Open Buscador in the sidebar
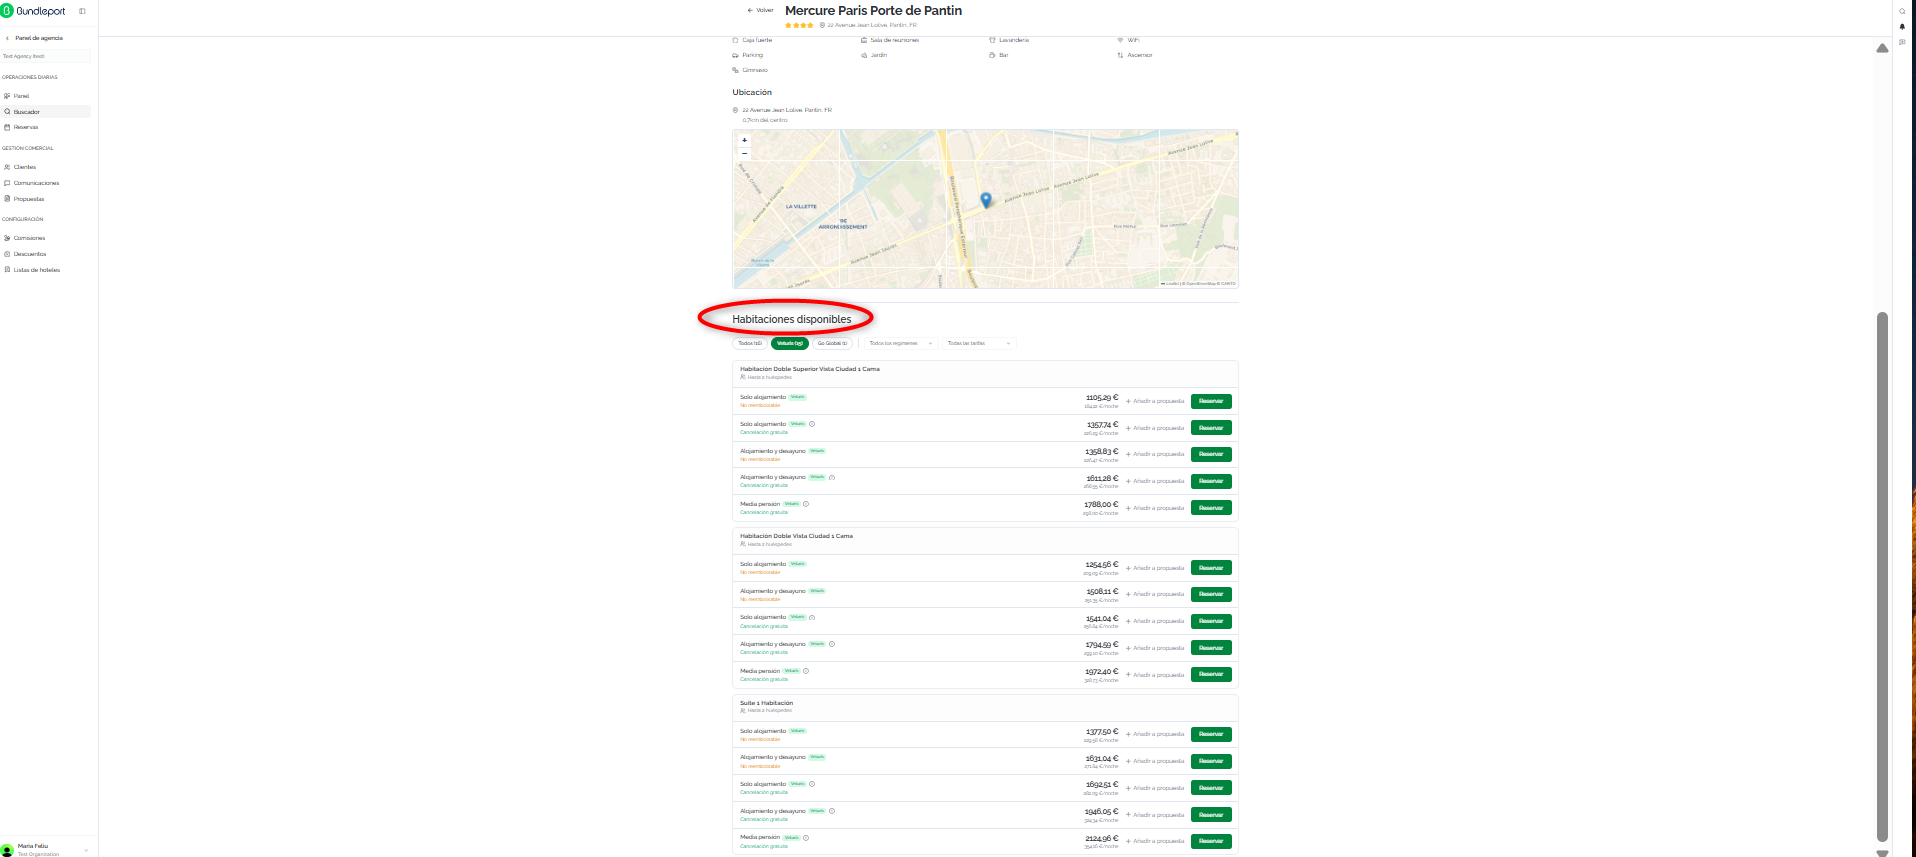This screenshot has width=1916, height=857. point(46,112)
